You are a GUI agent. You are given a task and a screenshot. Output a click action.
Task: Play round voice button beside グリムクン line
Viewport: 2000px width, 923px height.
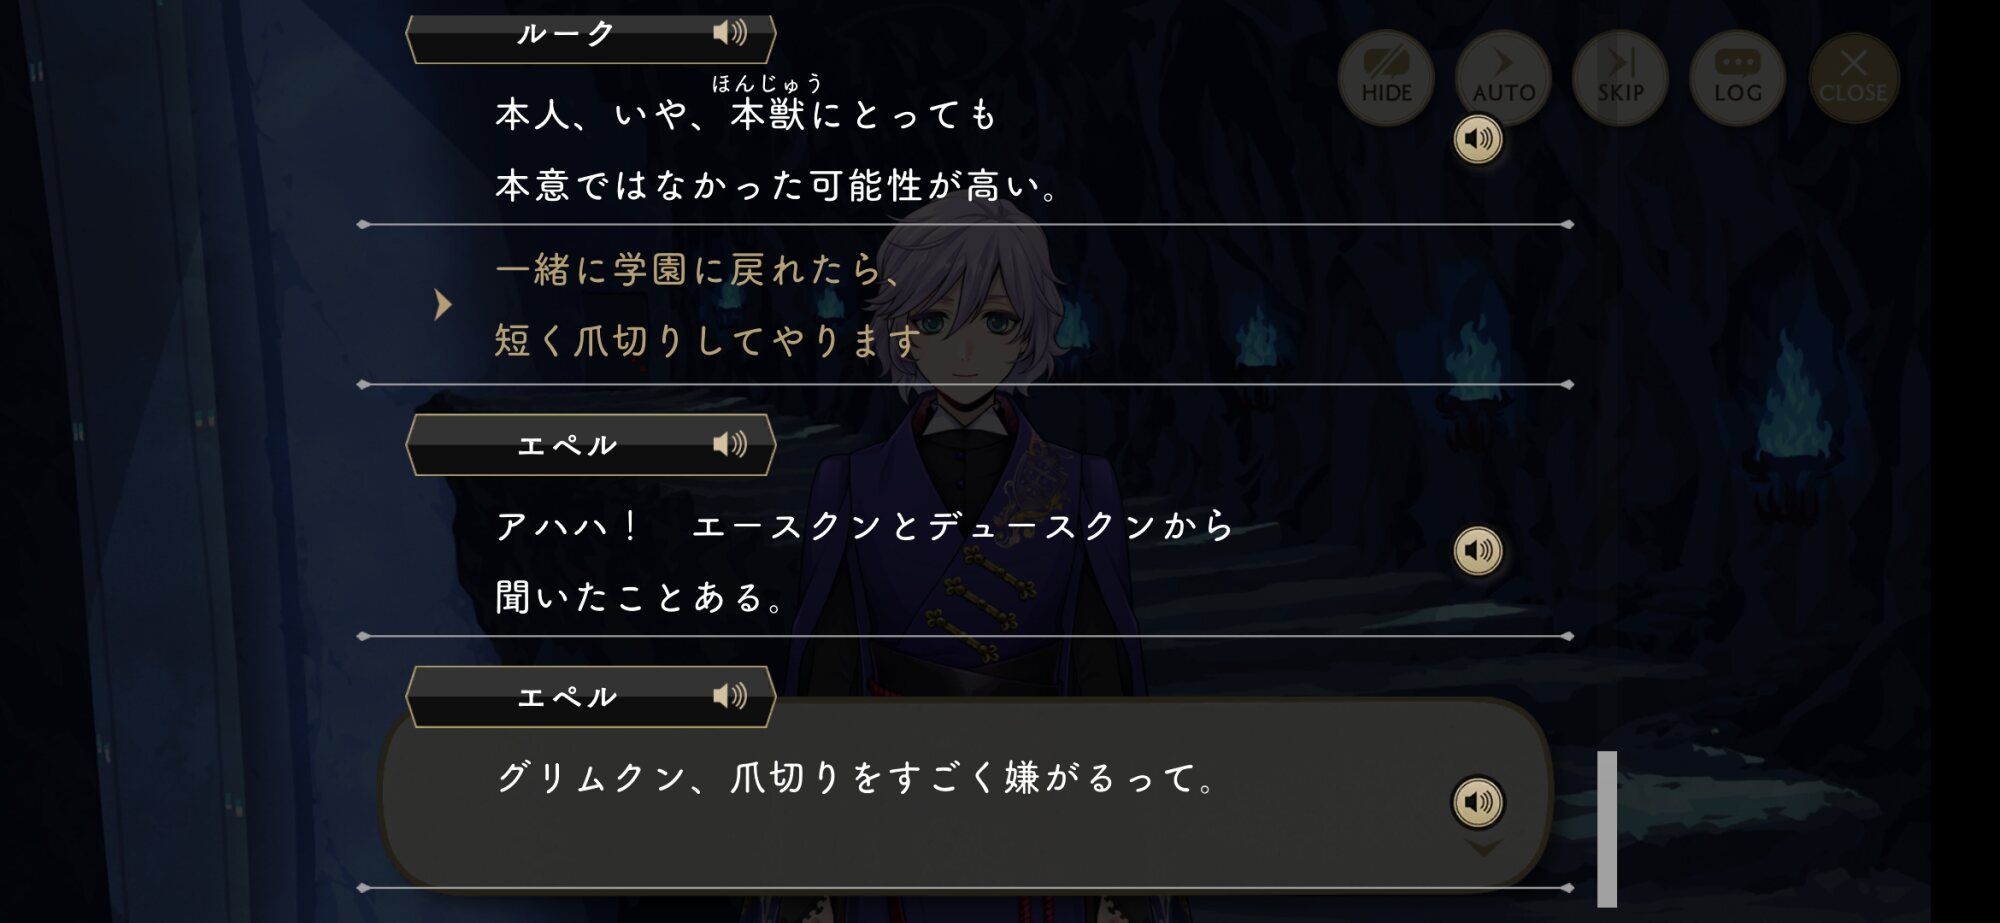click(x=1478, y=802)
